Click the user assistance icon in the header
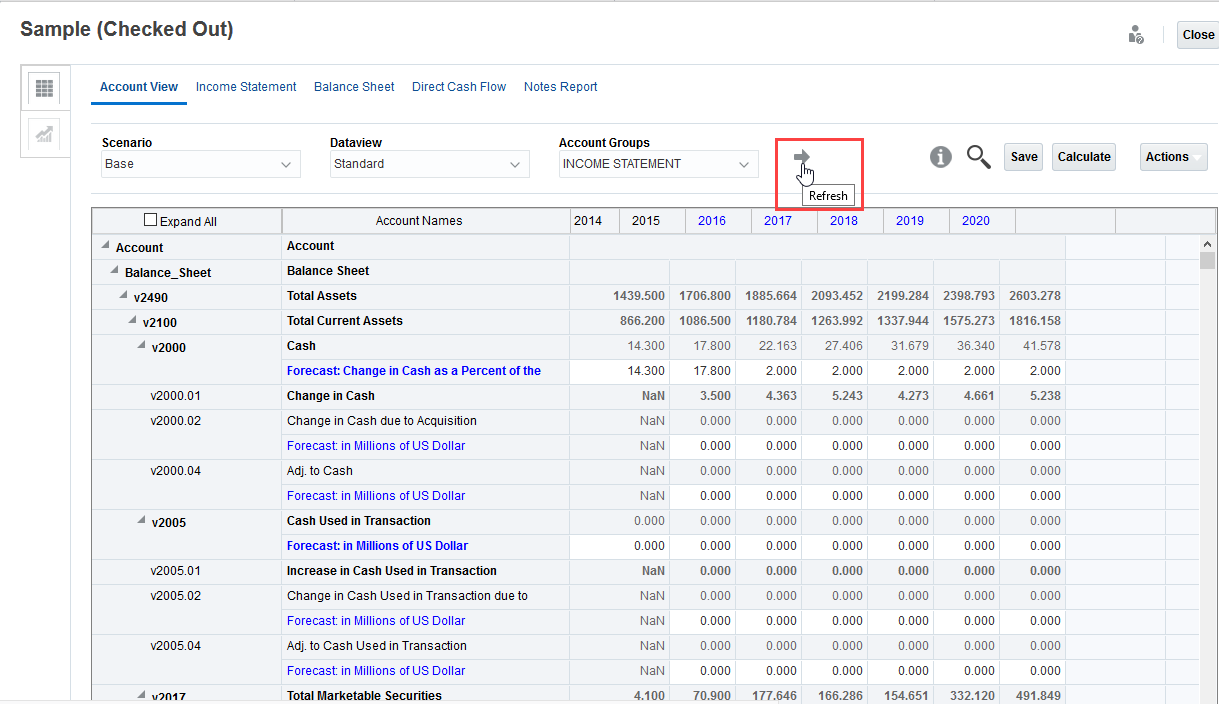Screen dimensions: 1219x704 [1135, 33]
